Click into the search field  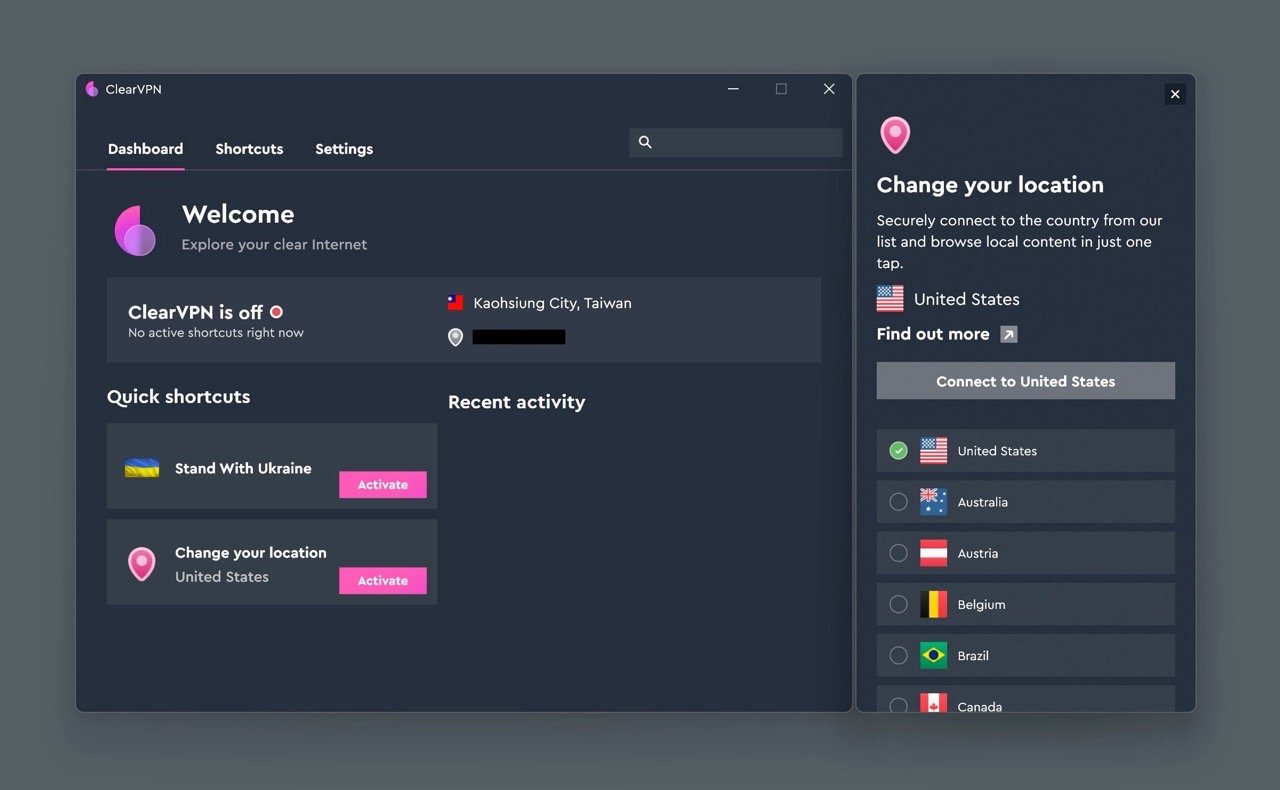click(x=736, y=142)
